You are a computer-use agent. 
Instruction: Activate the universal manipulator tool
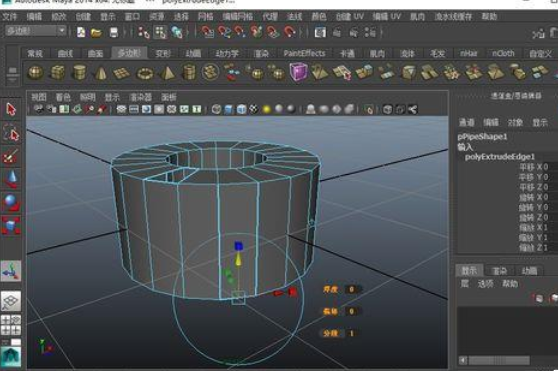tap(11, 271)
